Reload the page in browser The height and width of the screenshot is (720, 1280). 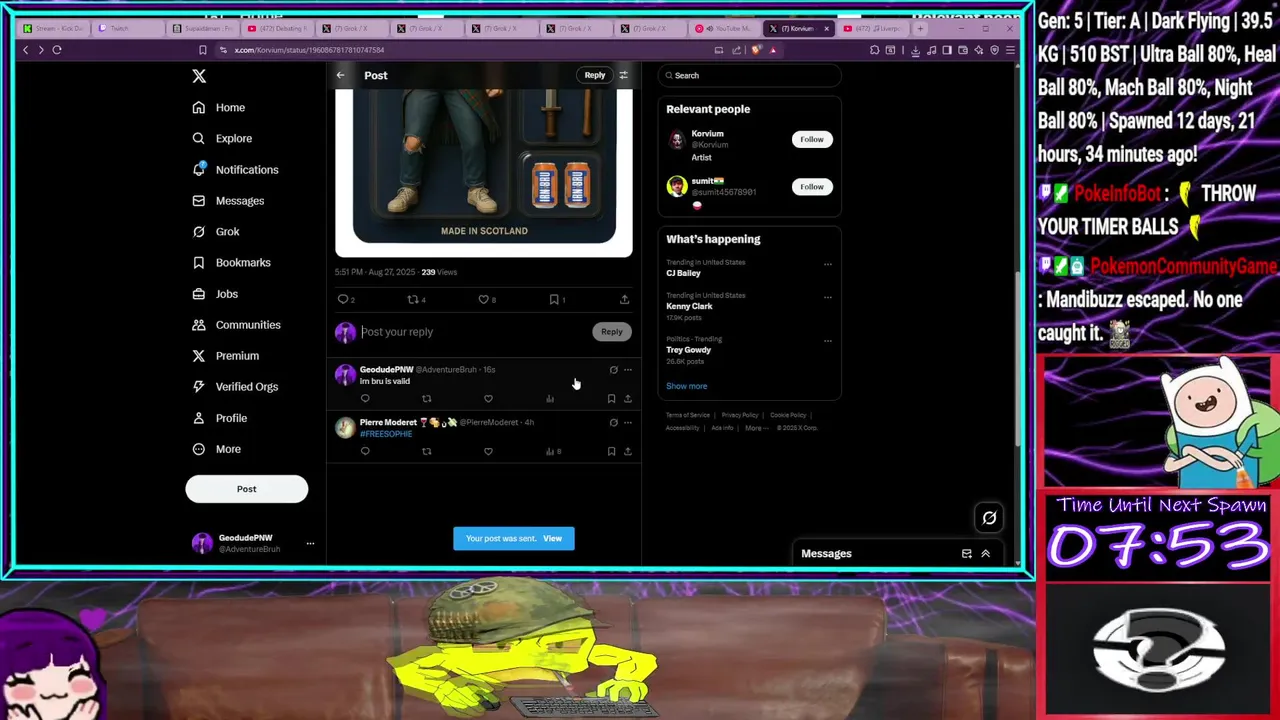tap(57, 49)
